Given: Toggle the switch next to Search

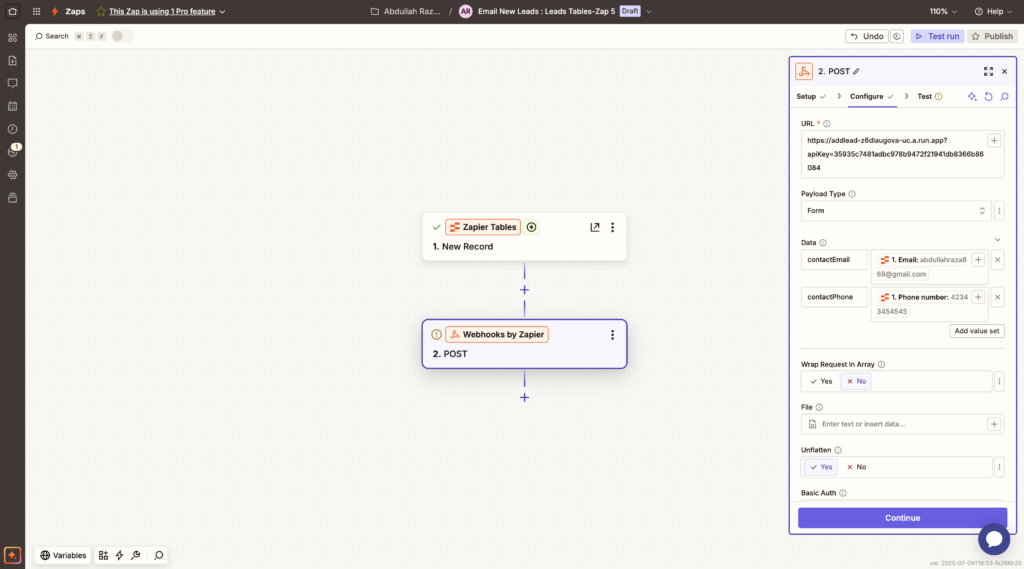Looking at the screenshot, I should (122, 36).
